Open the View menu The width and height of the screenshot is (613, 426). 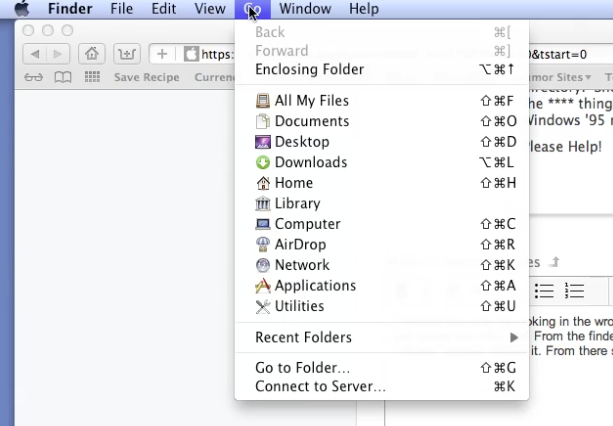tap(210, 9)
